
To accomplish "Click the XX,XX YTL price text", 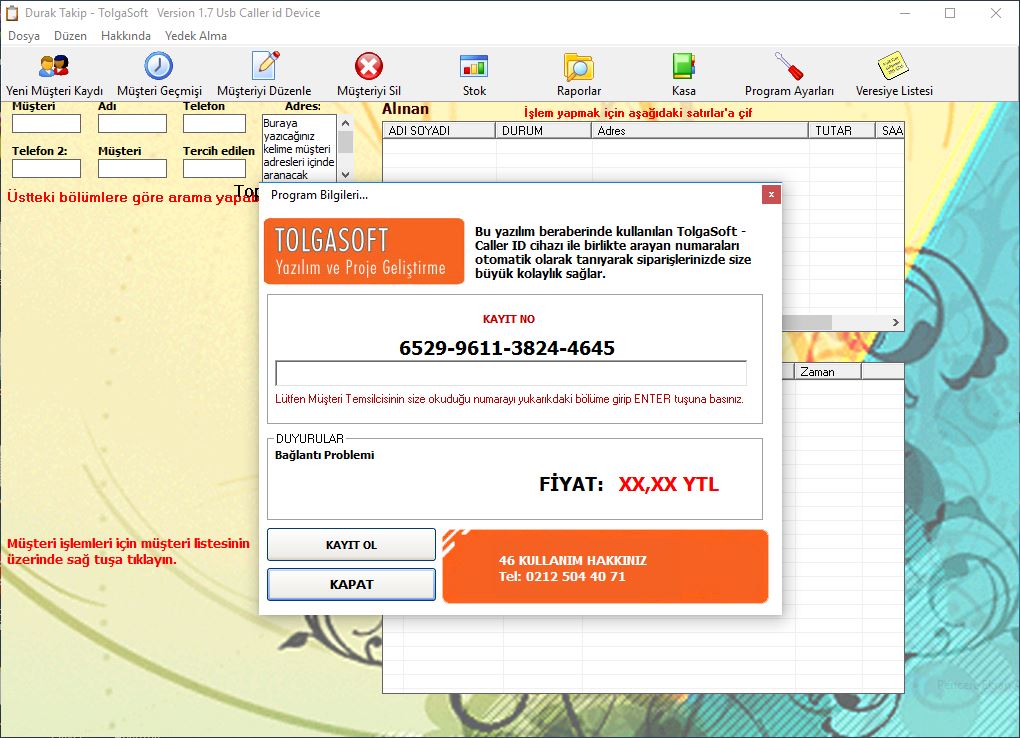I will (x=669, y=484).
